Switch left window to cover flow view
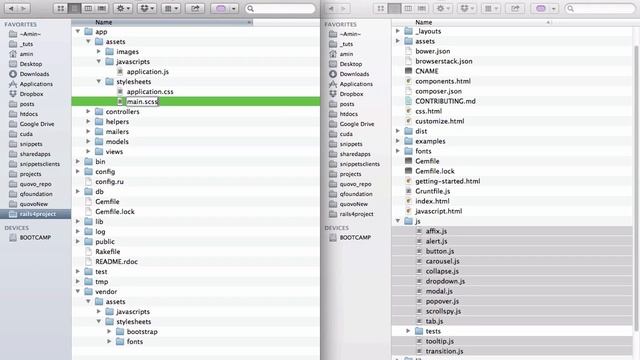 [102, 8]
